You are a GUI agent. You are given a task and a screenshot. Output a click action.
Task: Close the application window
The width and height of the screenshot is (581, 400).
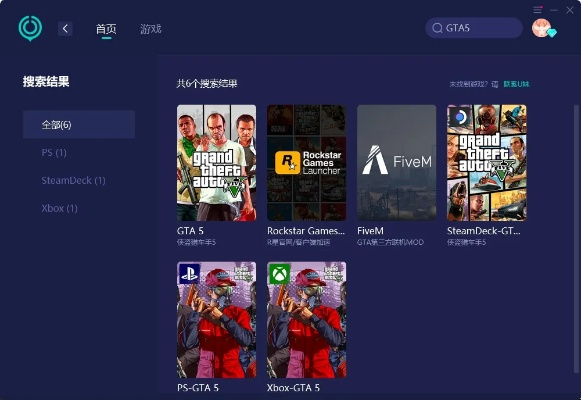pyautogui.click(x=570, y=10)
